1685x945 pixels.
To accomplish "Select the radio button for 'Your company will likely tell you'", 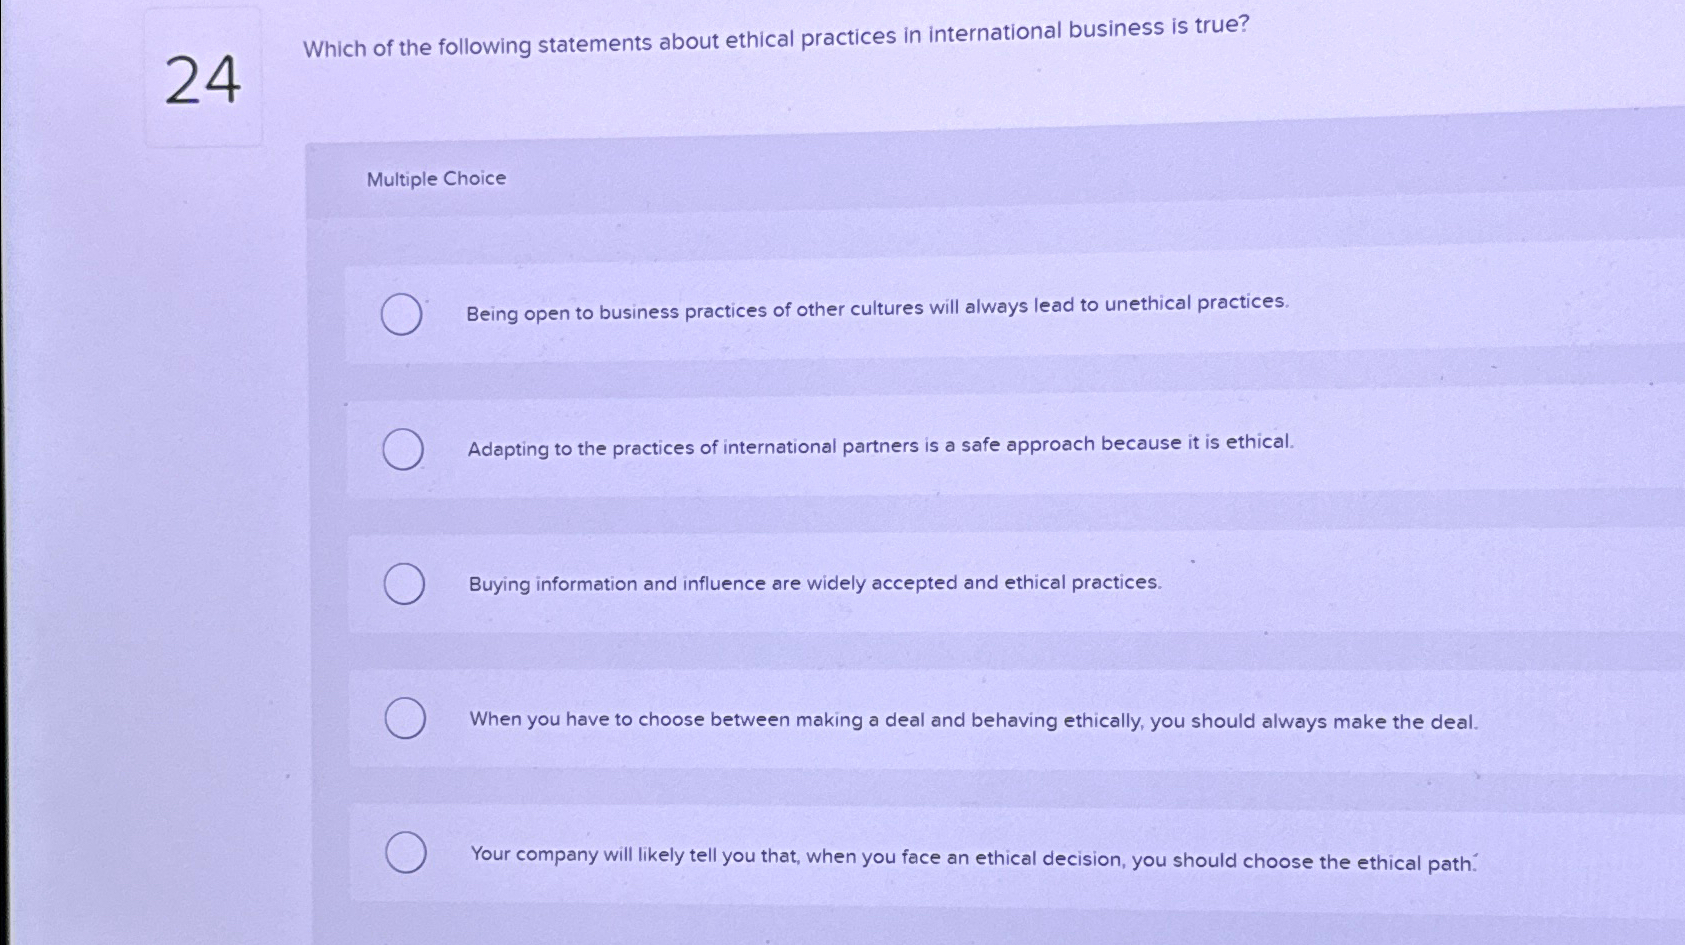I will [x=406, y=852].
